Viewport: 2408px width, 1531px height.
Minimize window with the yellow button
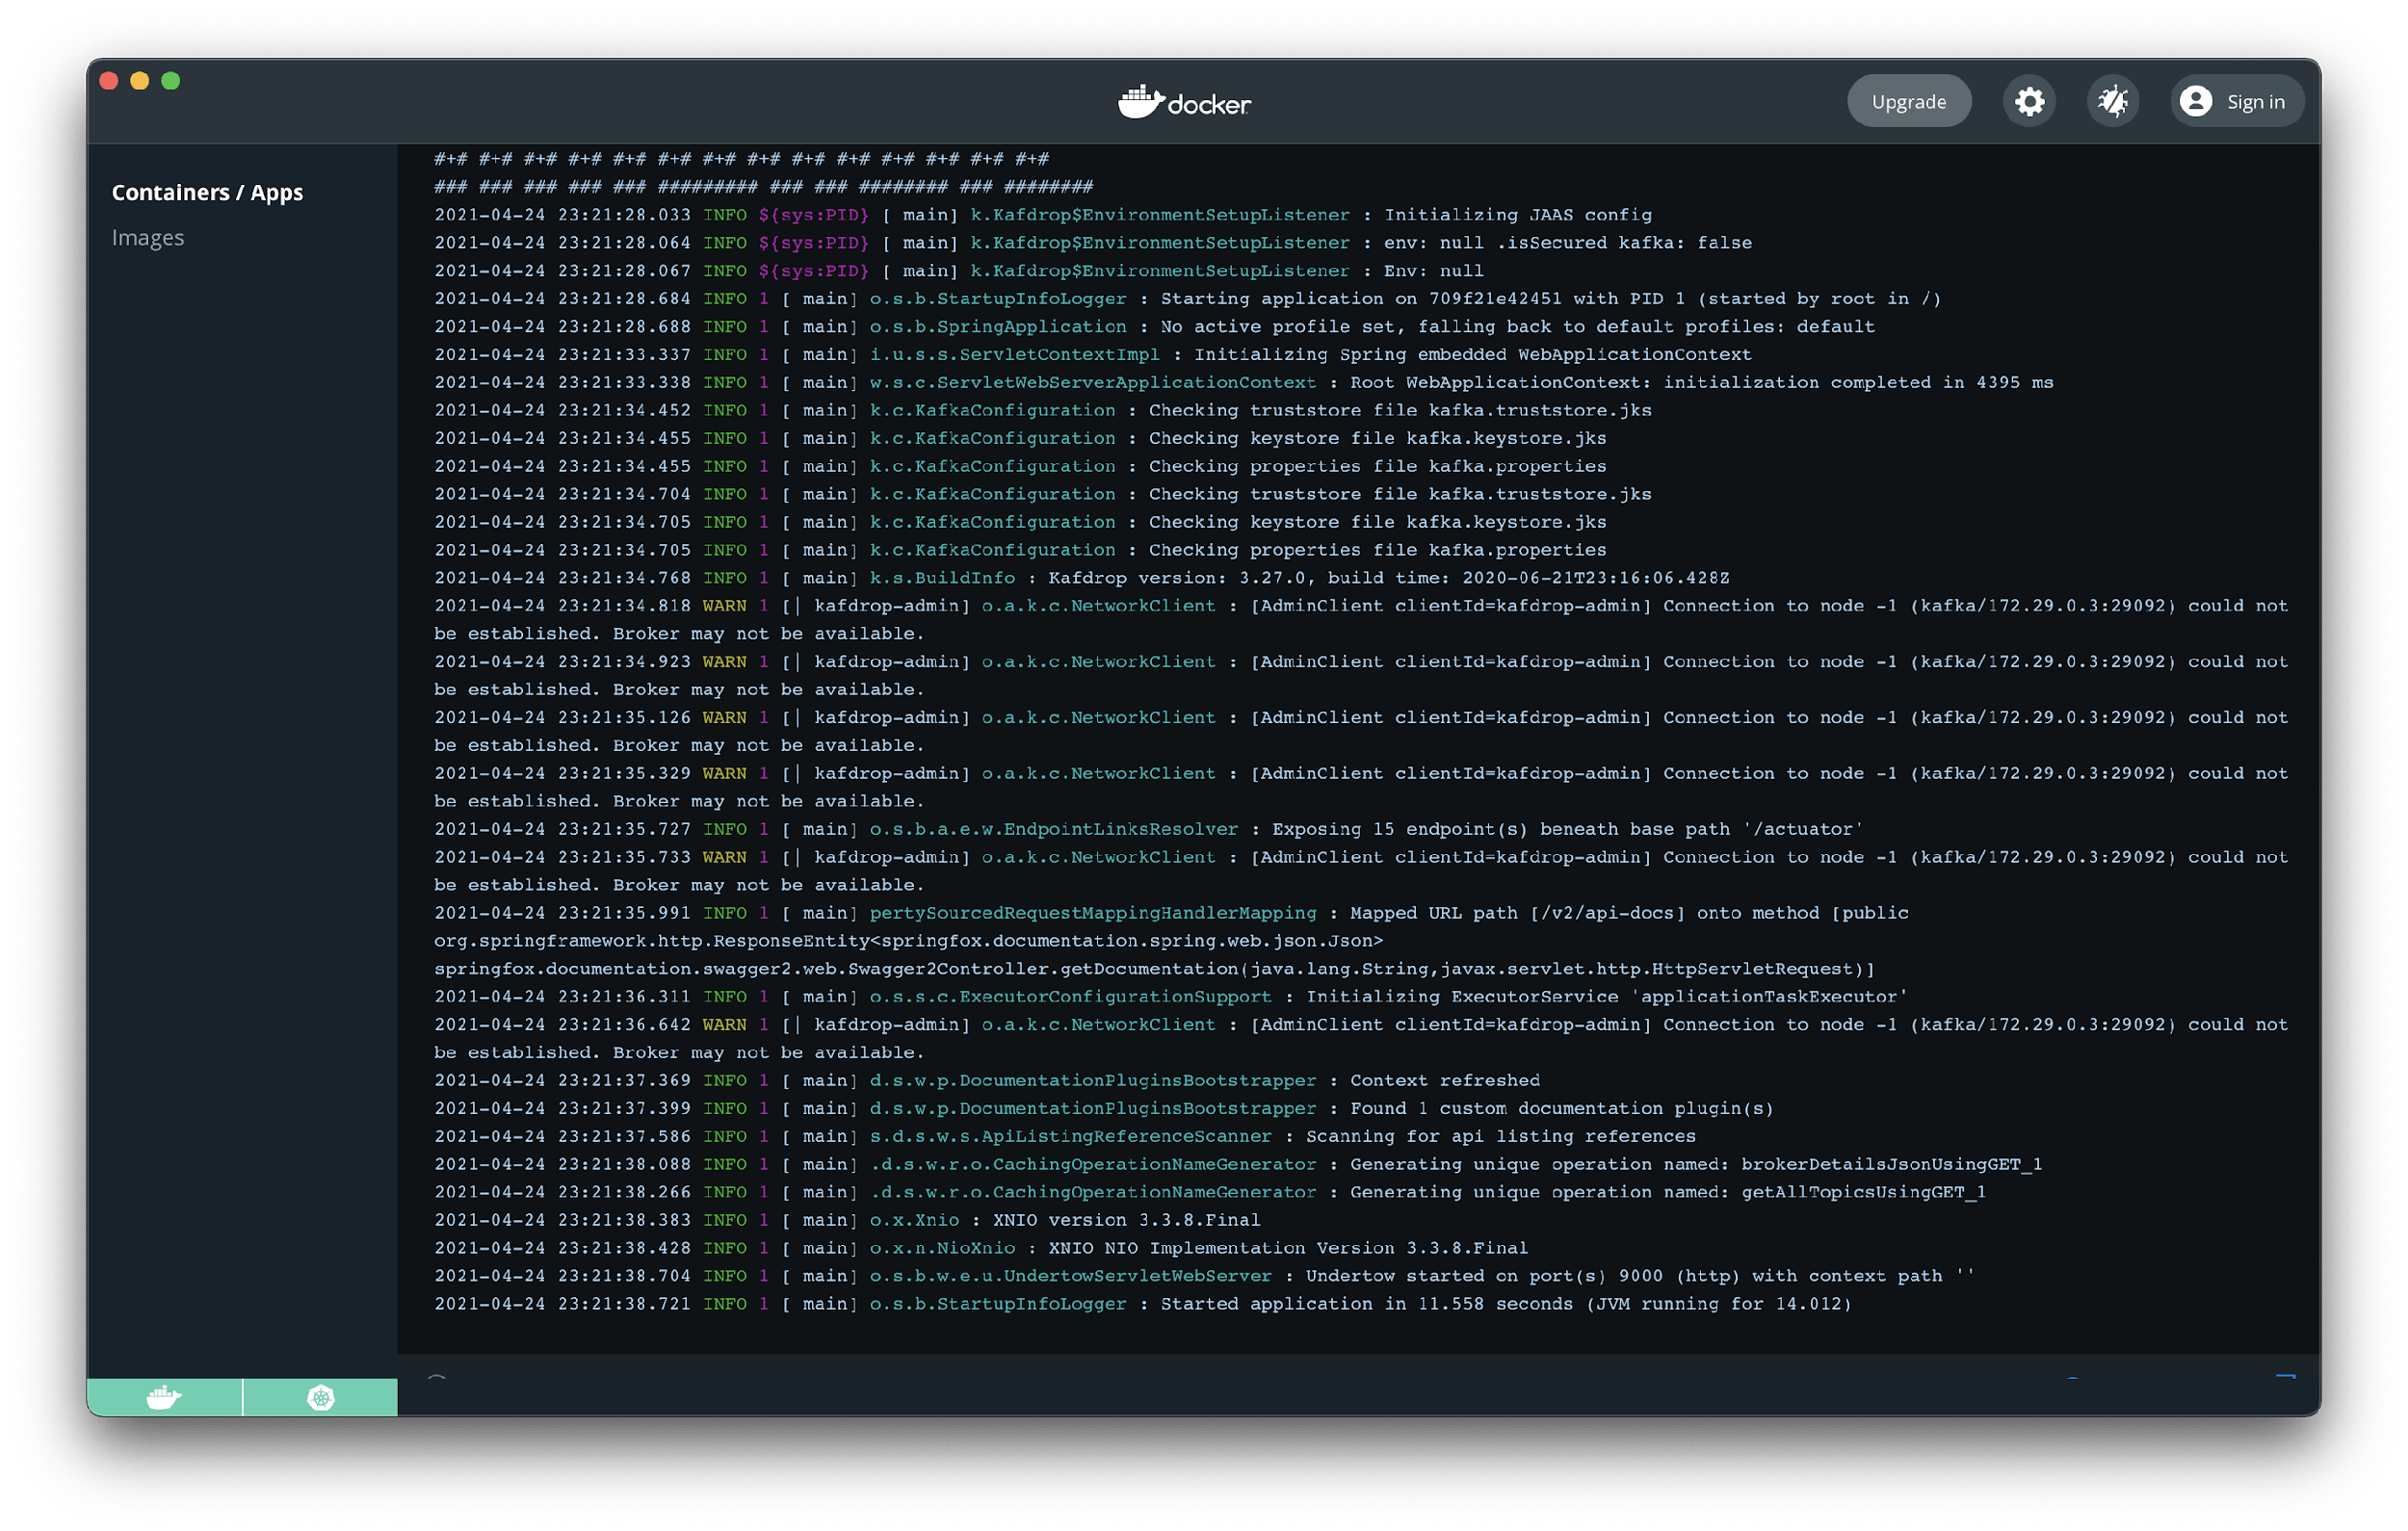click(140, 81)
